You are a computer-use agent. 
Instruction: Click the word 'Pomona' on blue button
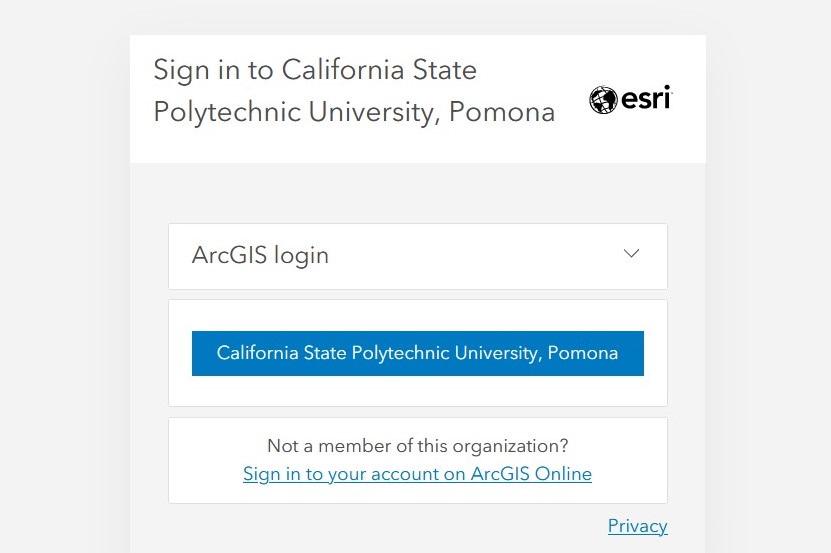(582, 353)
